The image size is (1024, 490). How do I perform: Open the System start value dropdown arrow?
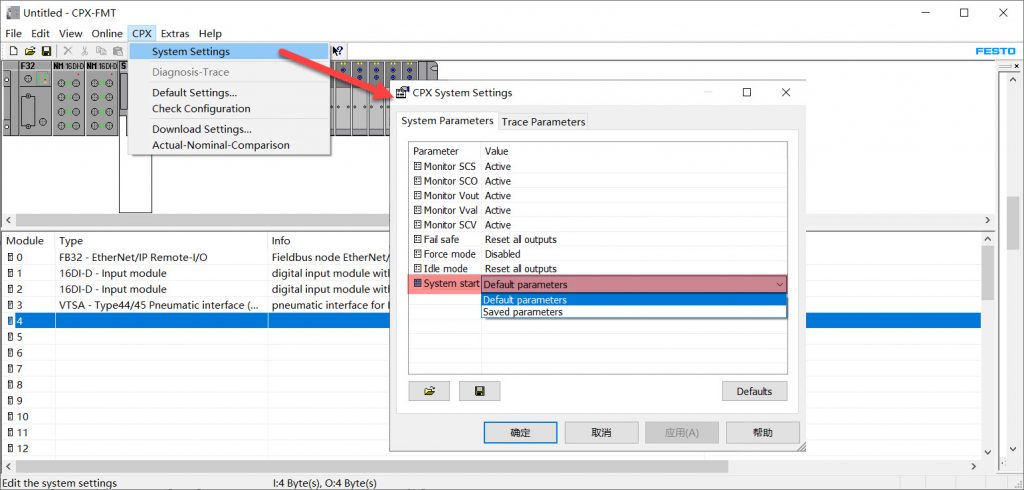click(780, 284)
